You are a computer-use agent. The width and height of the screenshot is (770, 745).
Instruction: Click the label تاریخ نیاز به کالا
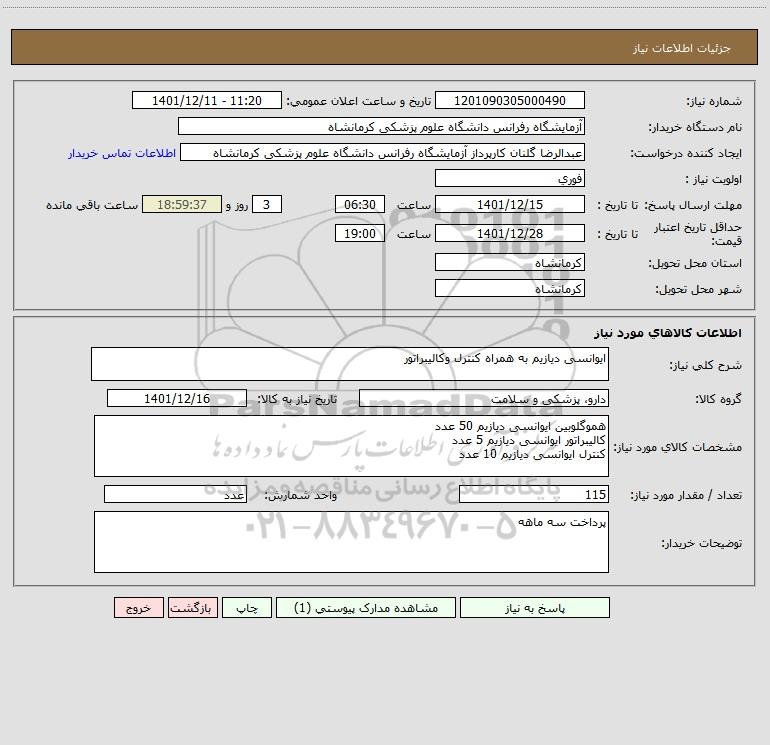pos(298,399)
